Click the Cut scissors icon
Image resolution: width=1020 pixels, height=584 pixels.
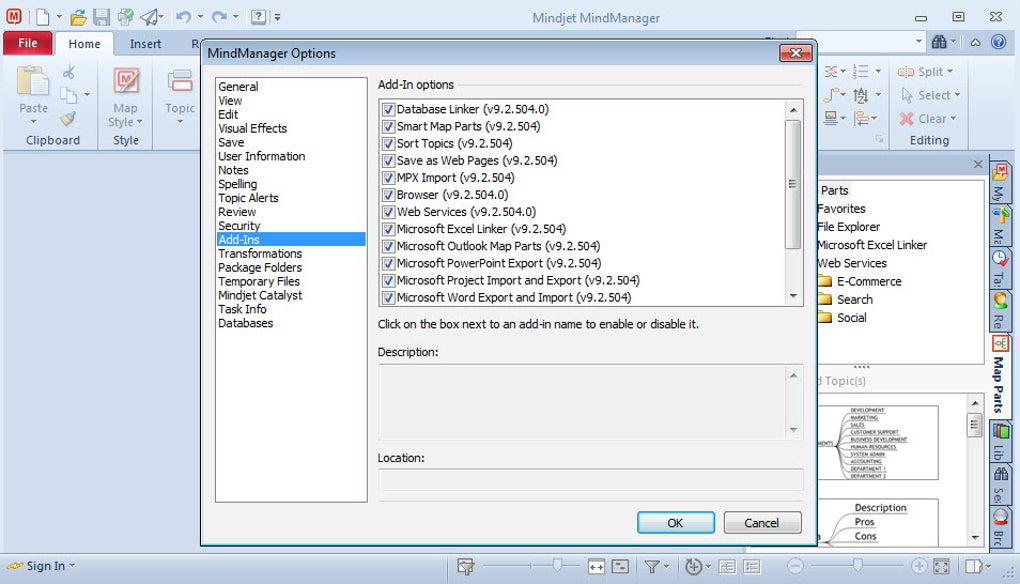(69, 71)
